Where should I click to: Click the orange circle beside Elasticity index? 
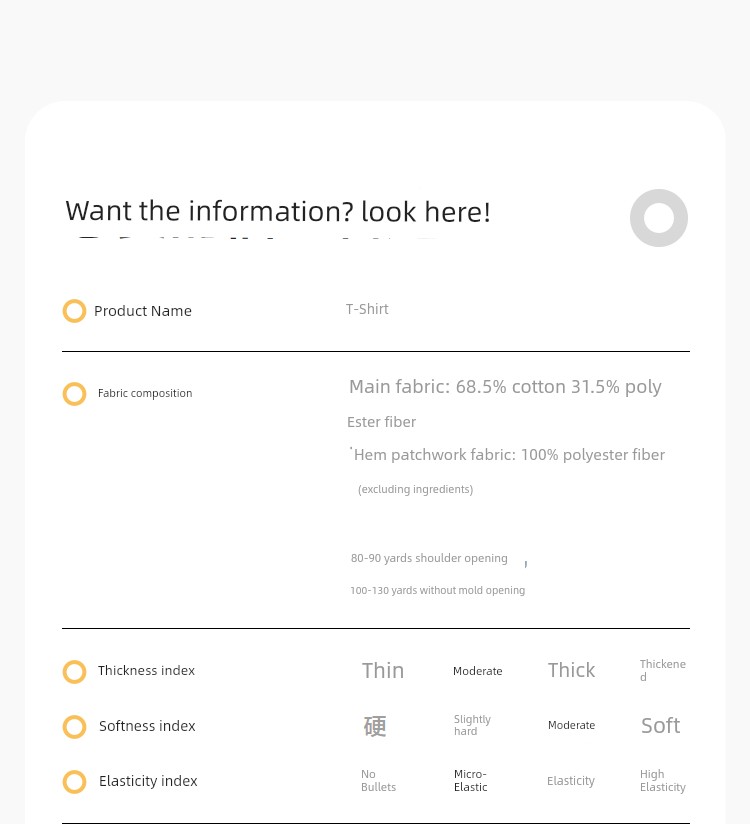pos(74,781)
